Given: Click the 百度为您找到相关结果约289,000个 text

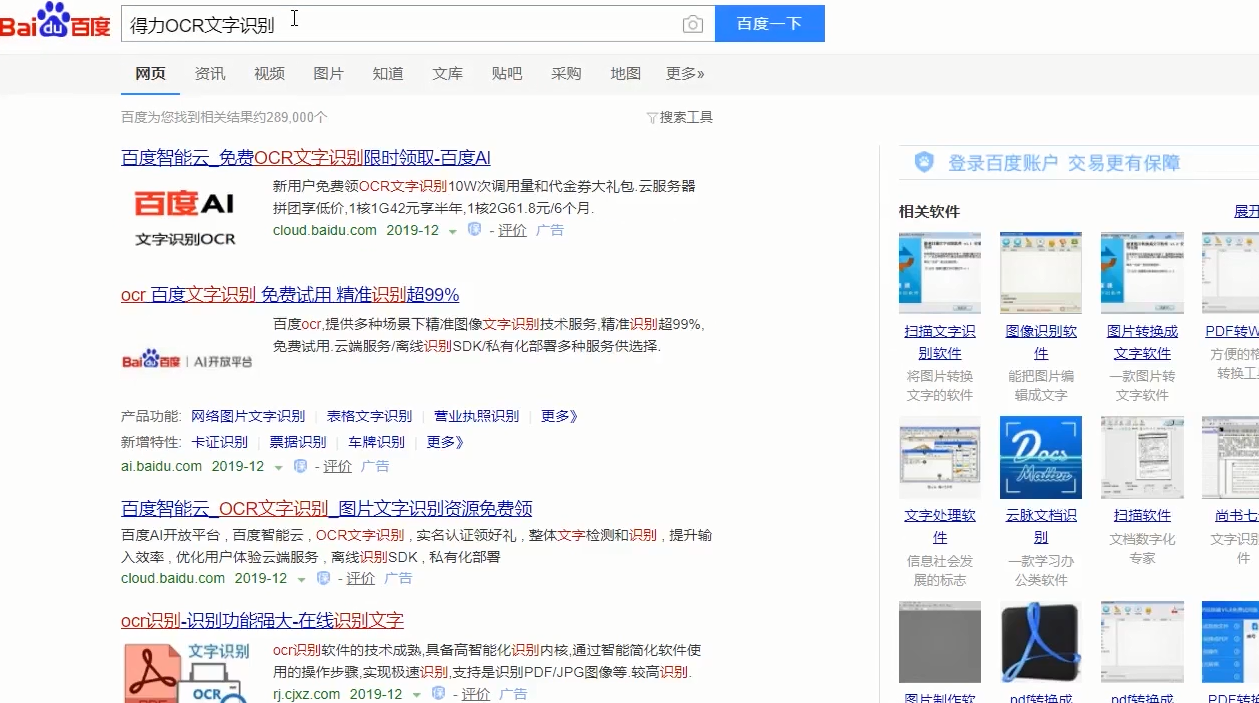Looking at the screenshot, I should point(224,118).
